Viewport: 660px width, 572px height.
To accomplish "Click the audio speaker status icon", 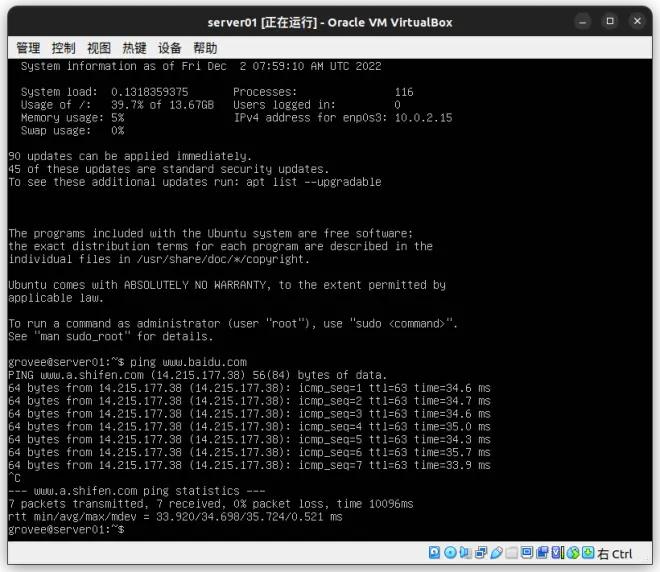I will pos(465,552).
